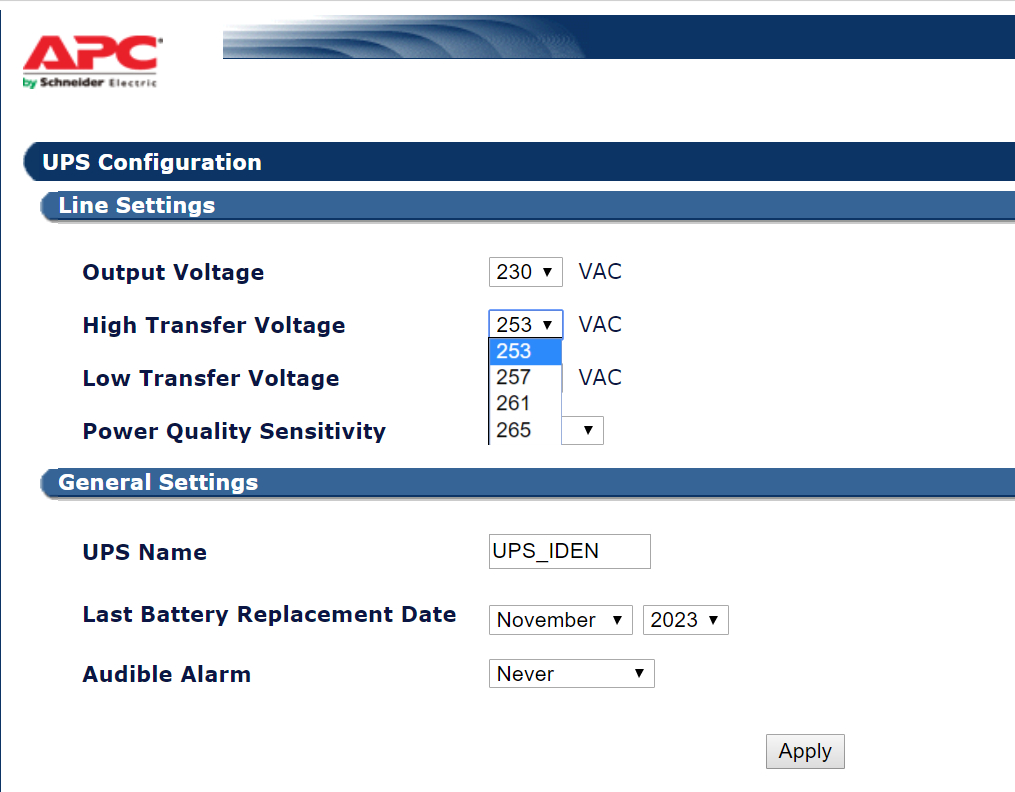
Task: Choose 257 from the open list
Action: 524,377
